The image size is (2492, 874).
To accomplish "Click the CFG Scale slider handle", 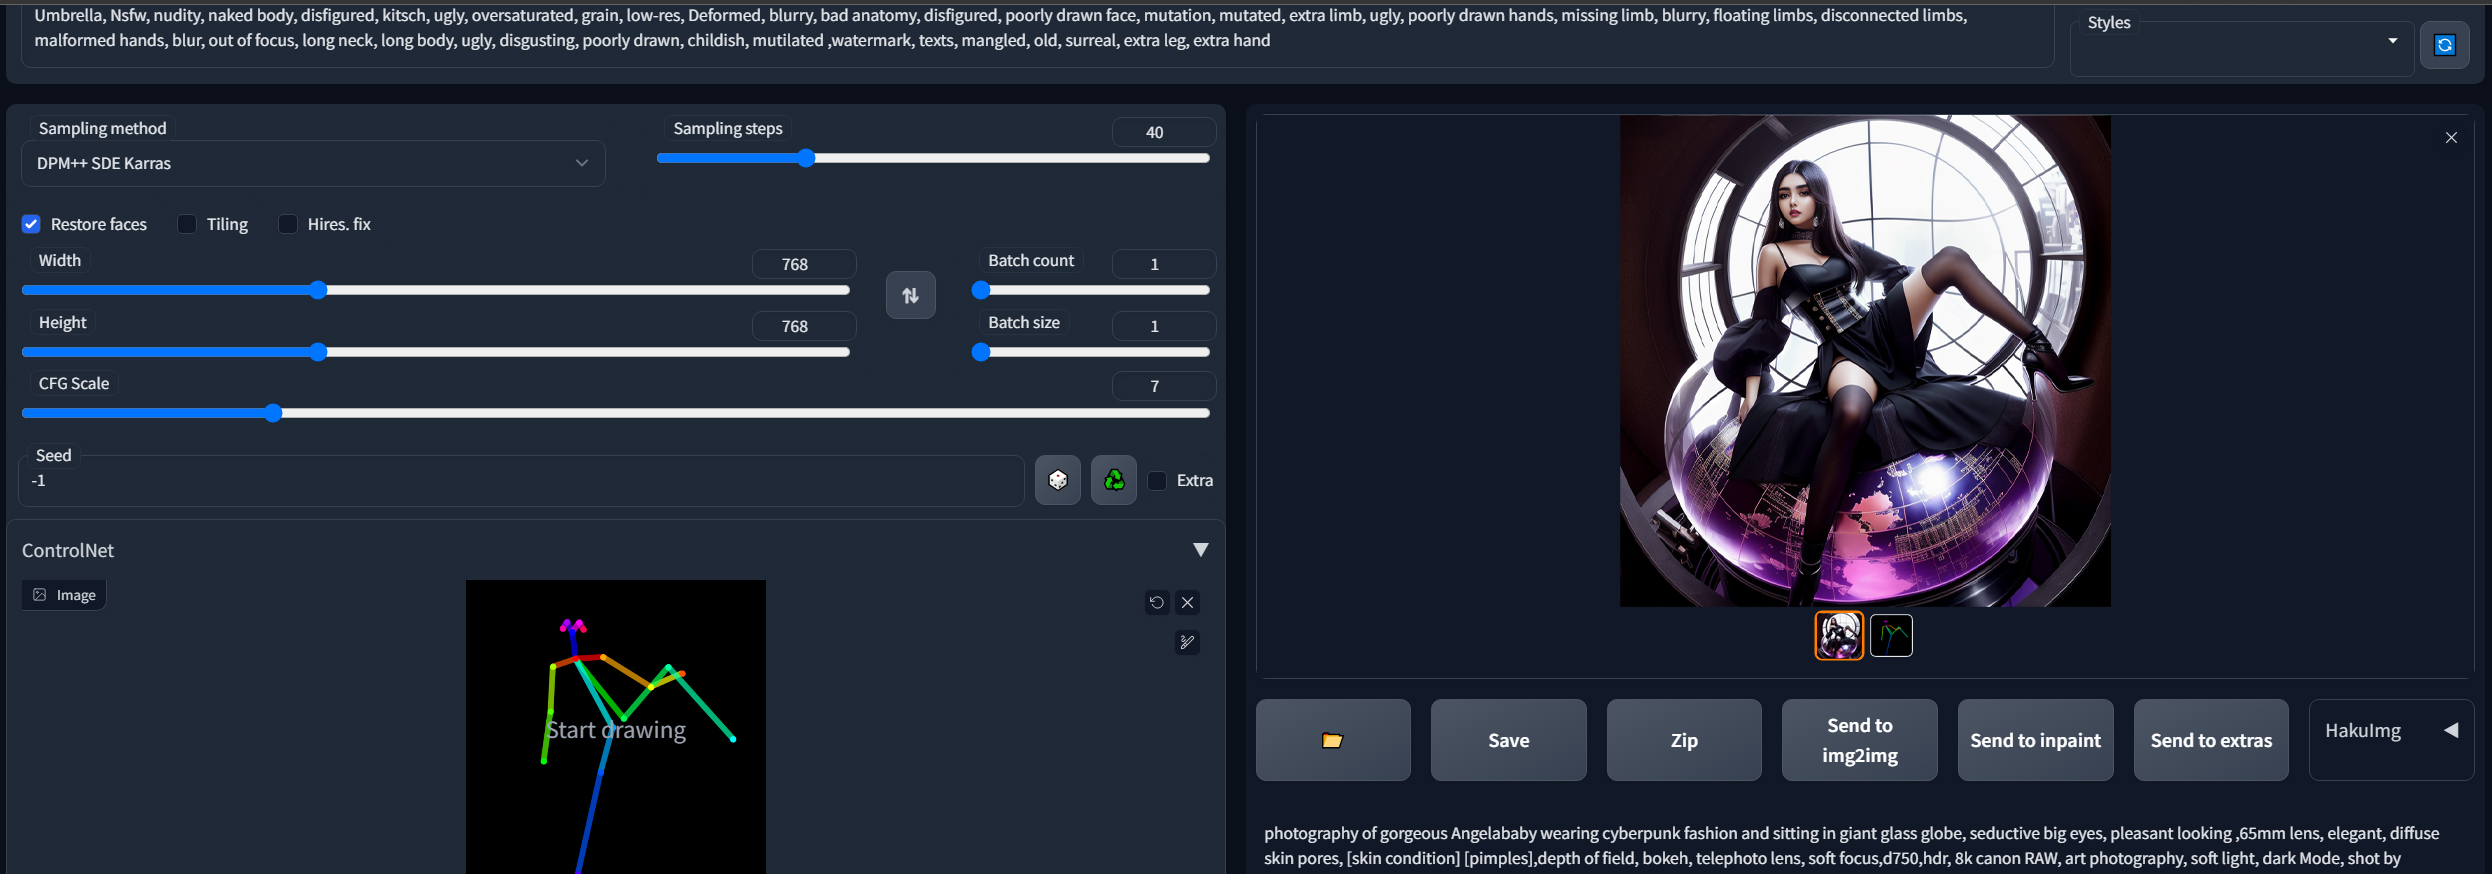I will click(x=273, y=413).
